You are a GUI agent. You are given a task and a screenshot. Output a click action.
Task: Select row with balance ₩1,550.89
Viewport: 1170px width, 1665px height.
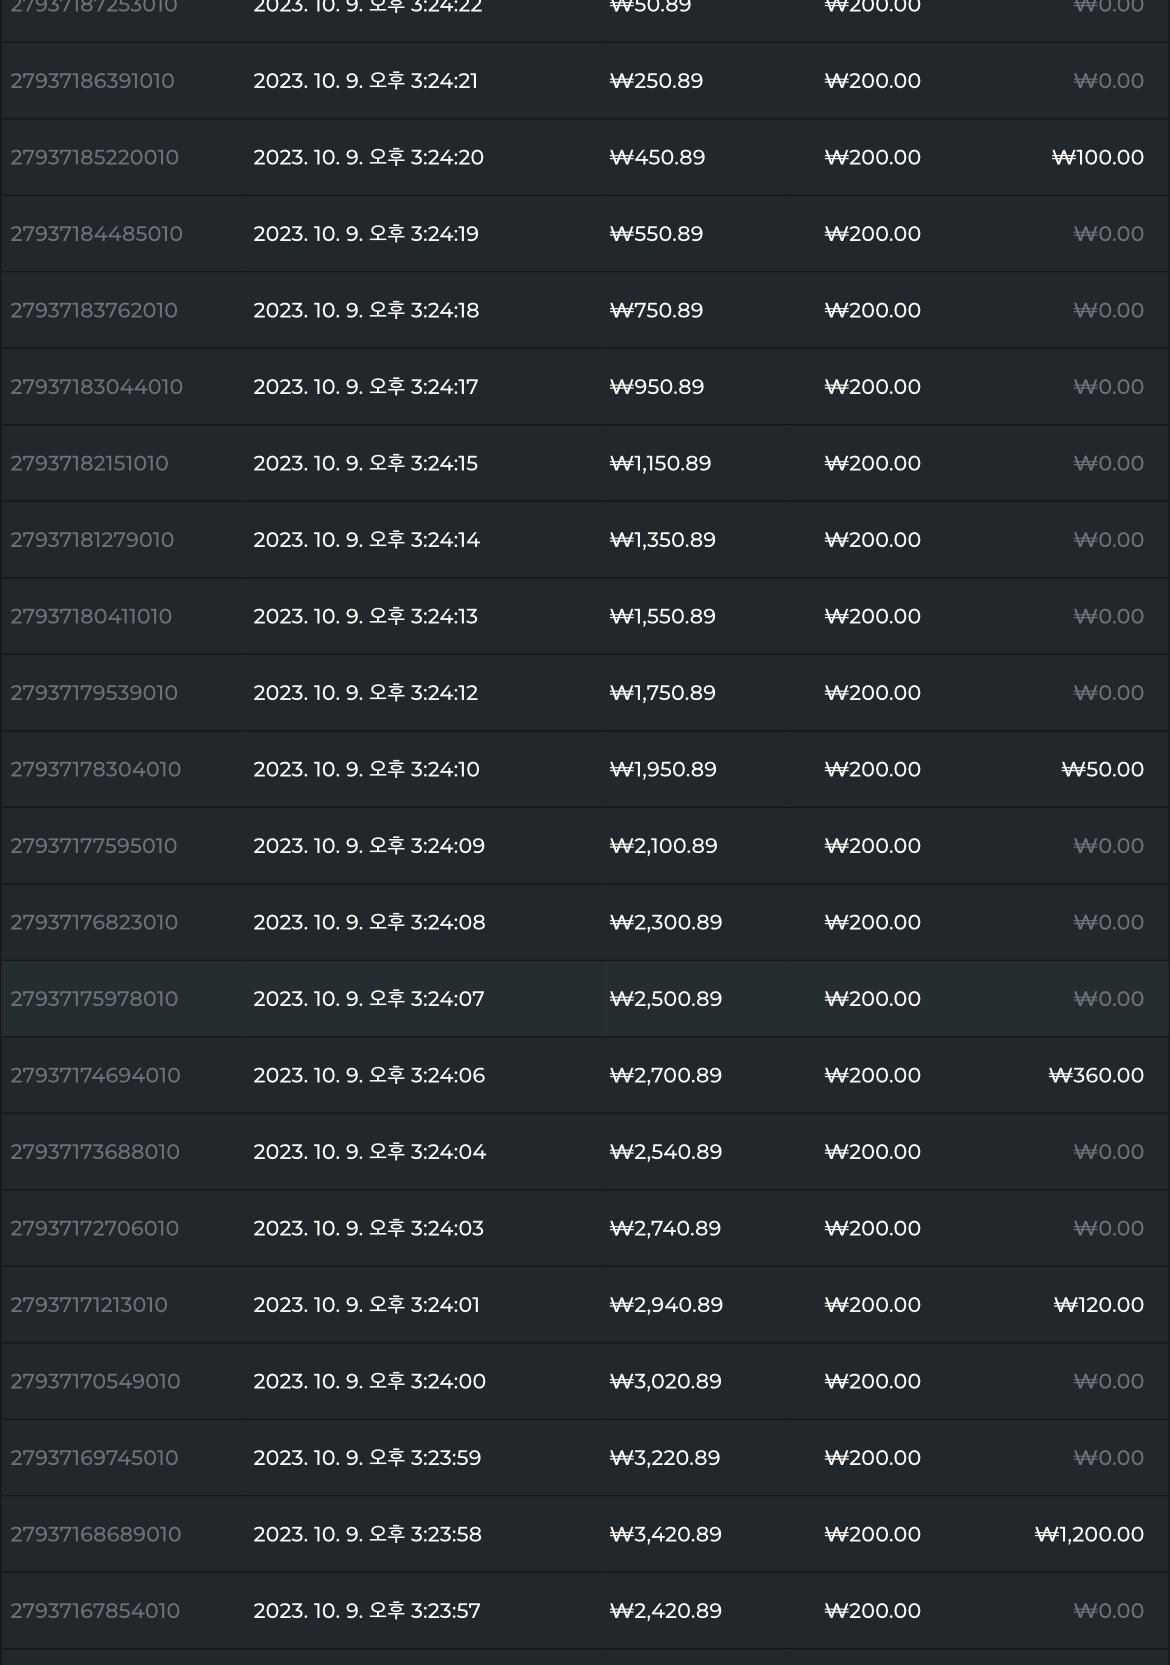(585, 617)
